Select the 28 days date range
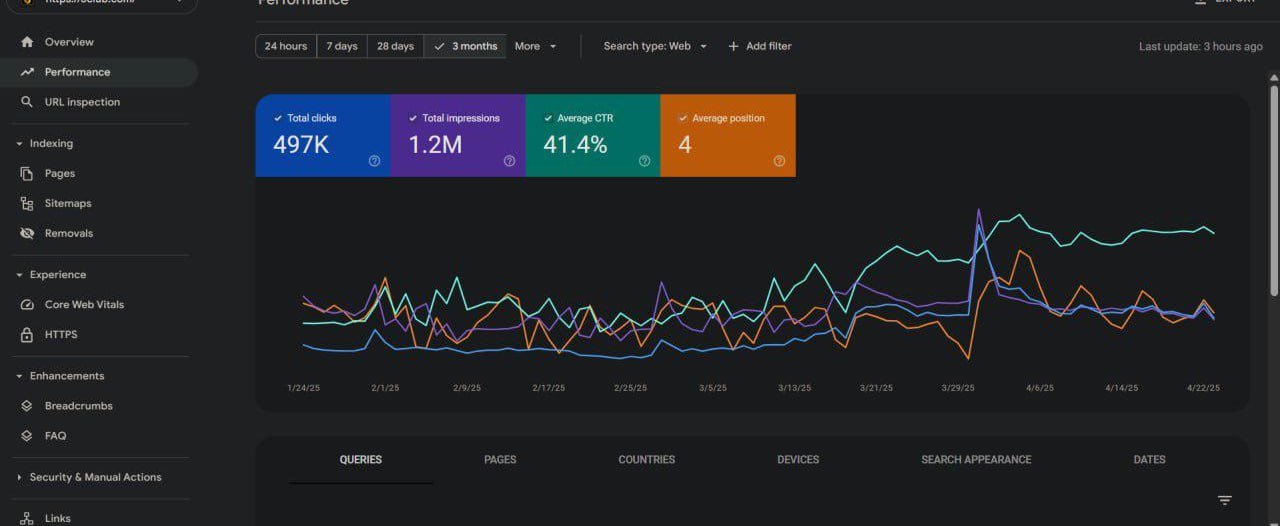 (x=395, y=46)
